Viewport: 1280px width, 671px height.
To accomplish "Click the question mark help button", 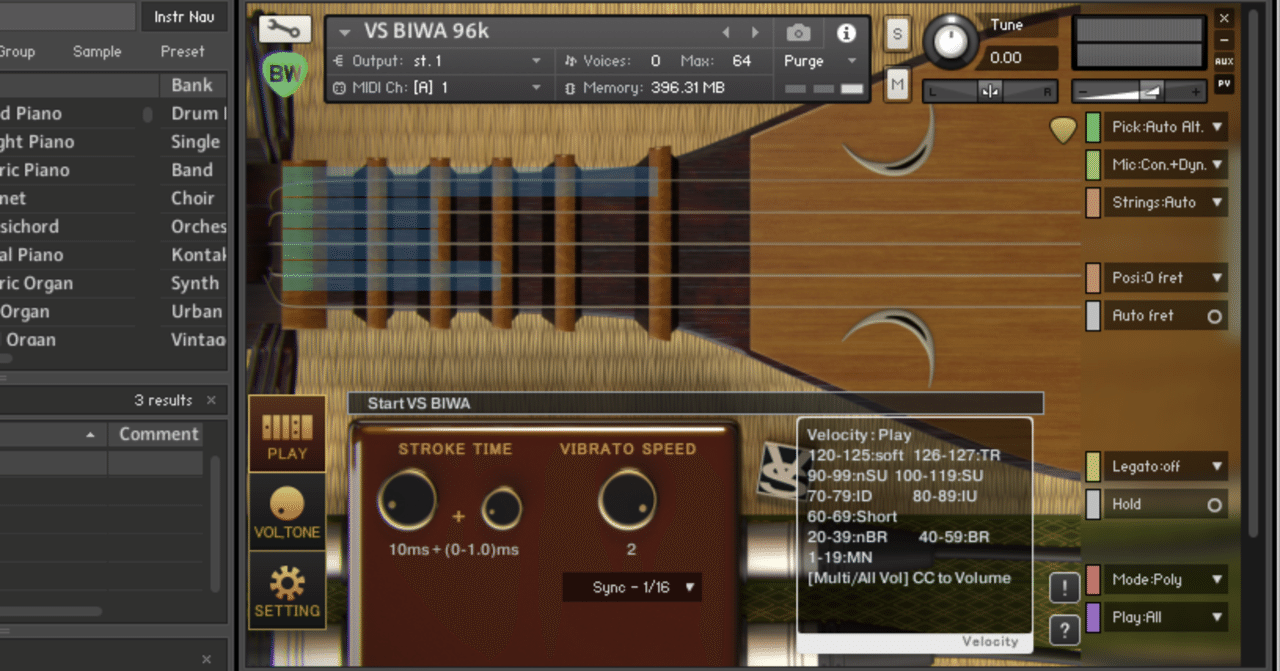I will click(1064, 630).
